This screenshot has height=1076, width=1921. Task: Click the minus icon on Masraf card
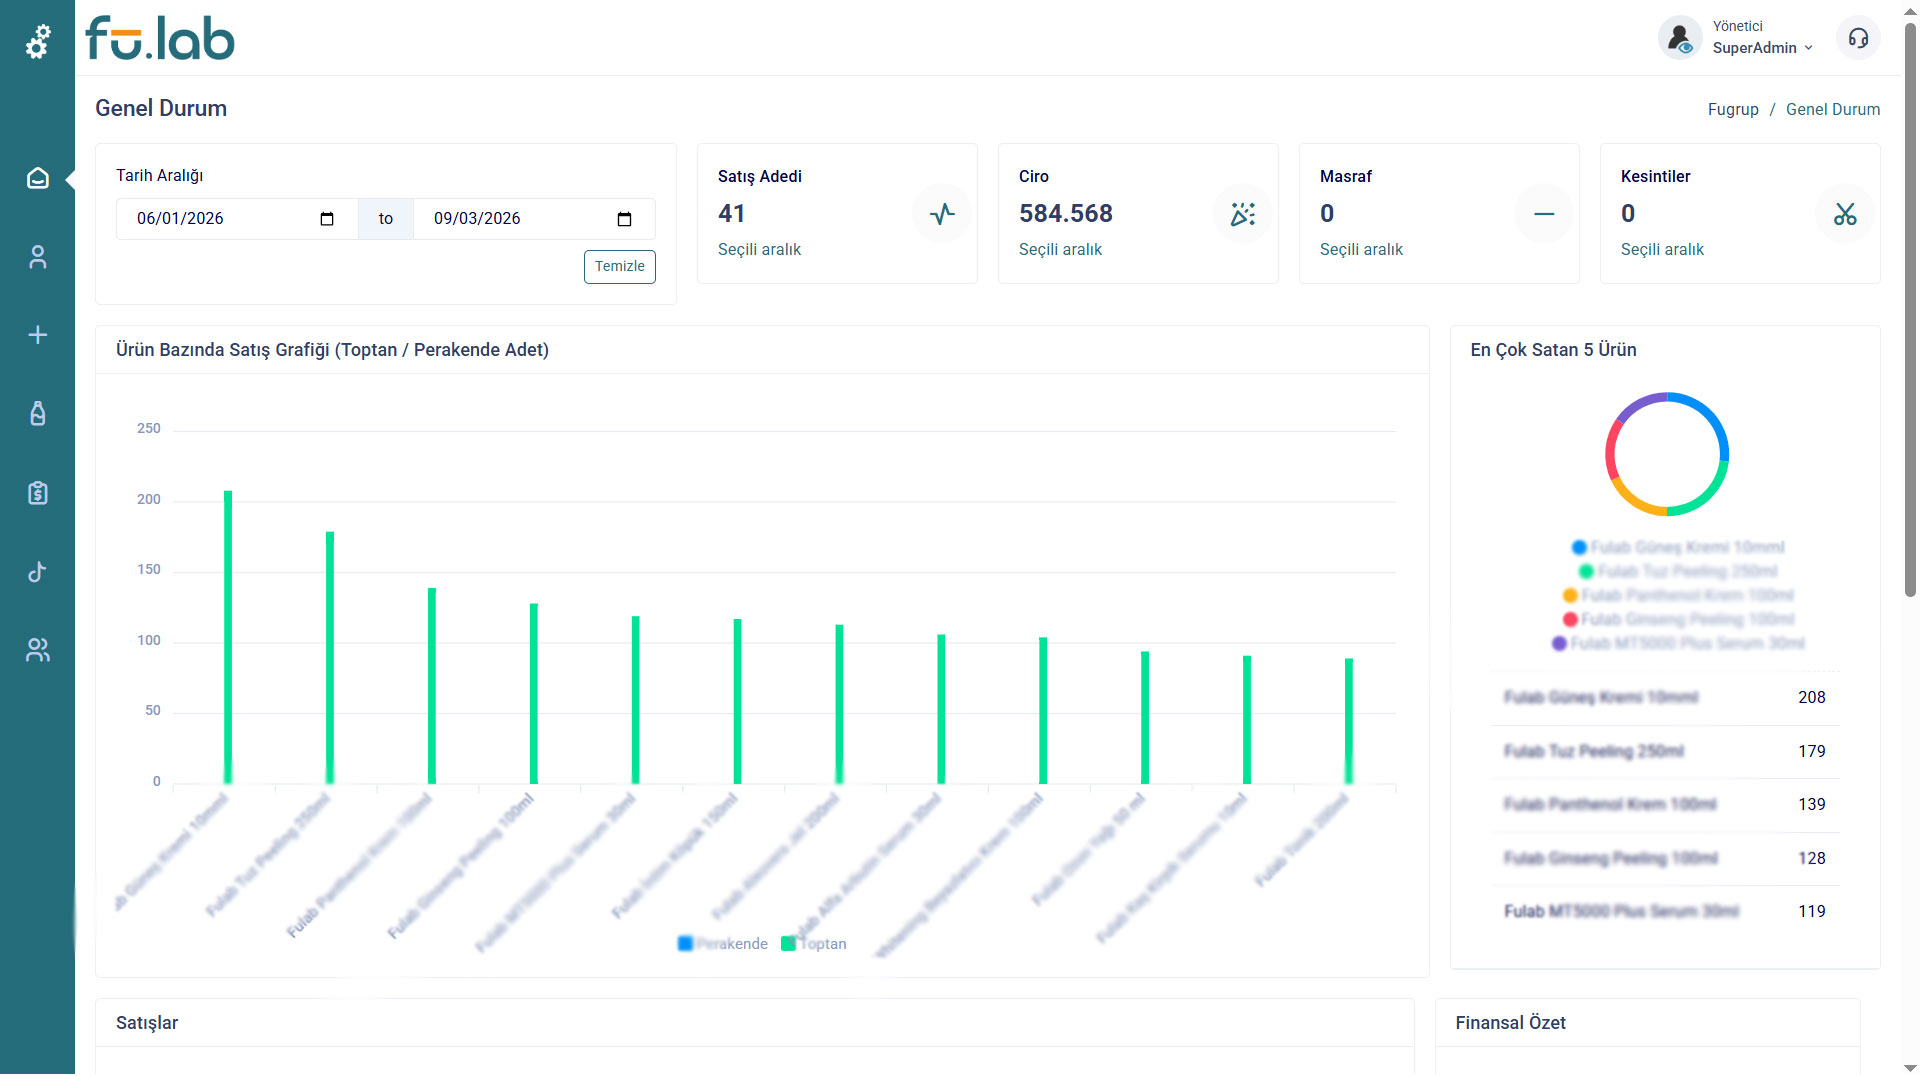point(1544,214)
